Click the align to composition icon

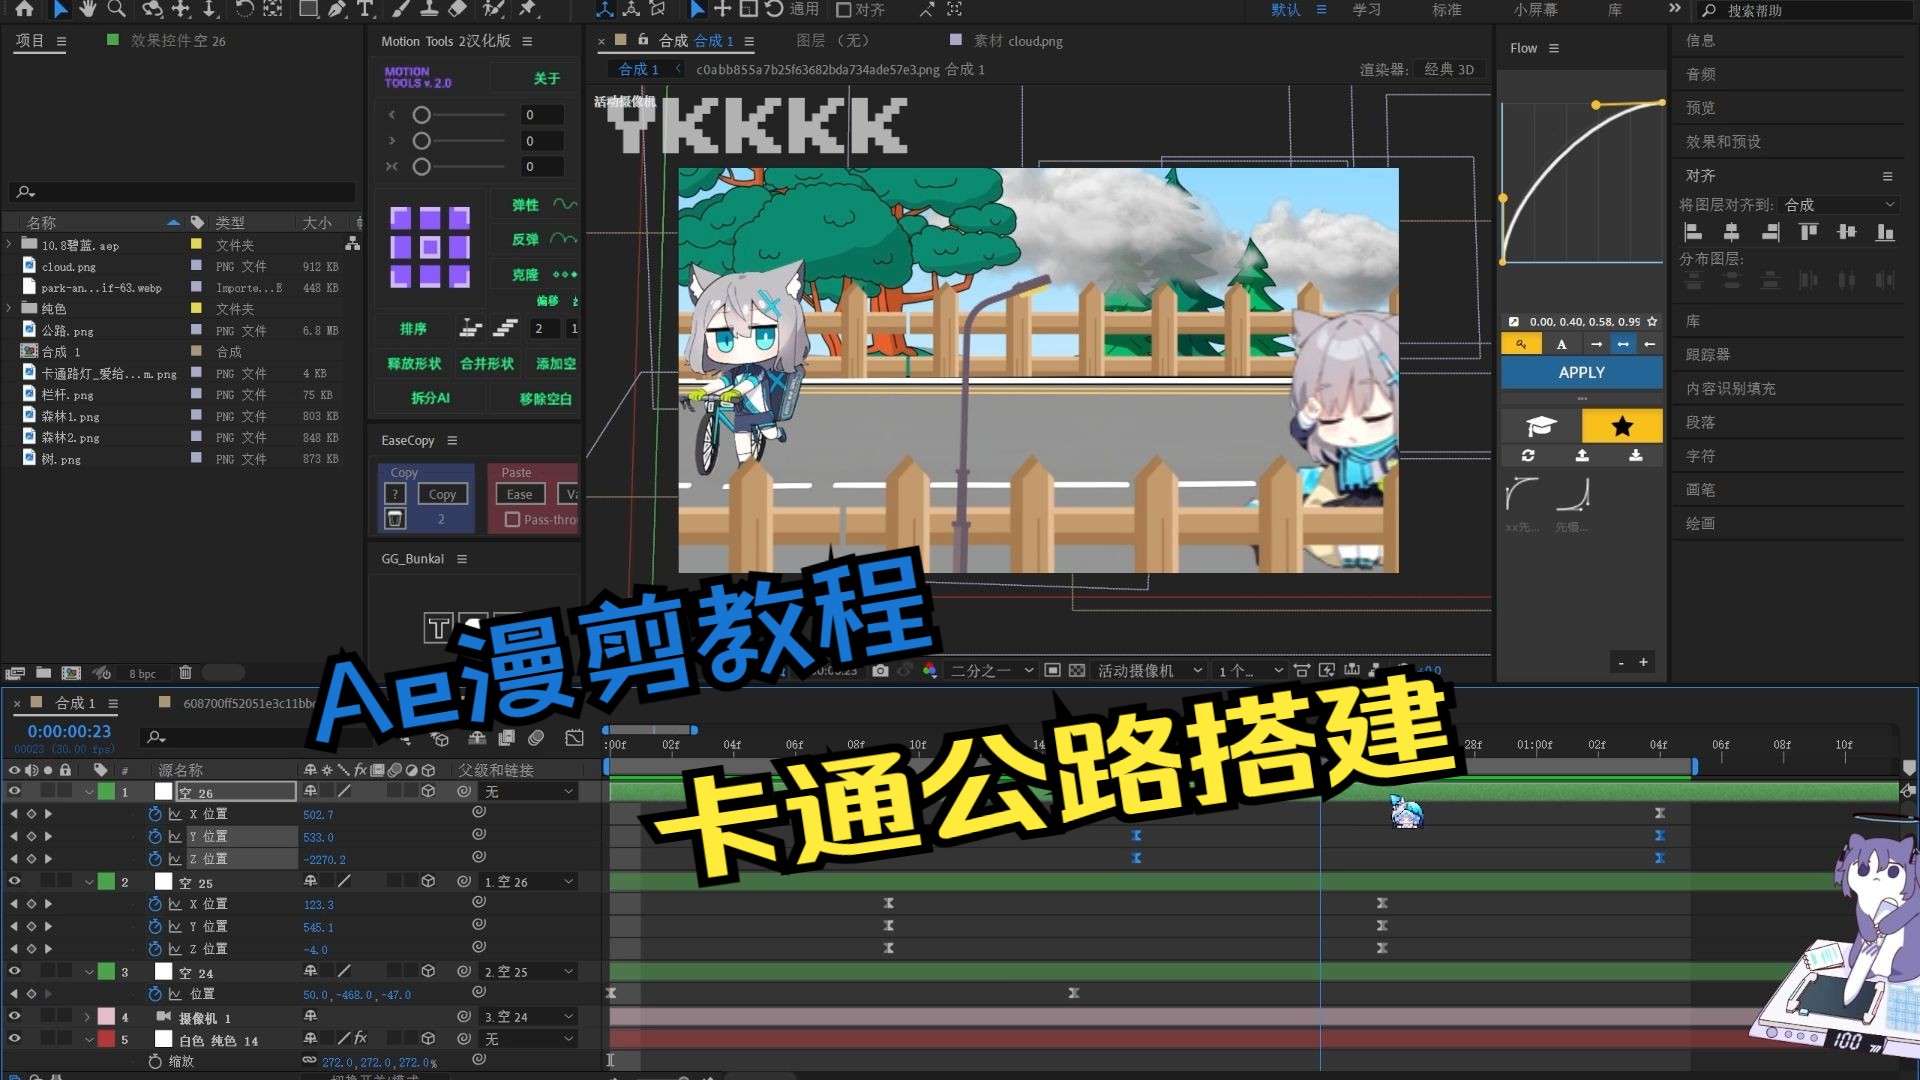click(1833, 204)
